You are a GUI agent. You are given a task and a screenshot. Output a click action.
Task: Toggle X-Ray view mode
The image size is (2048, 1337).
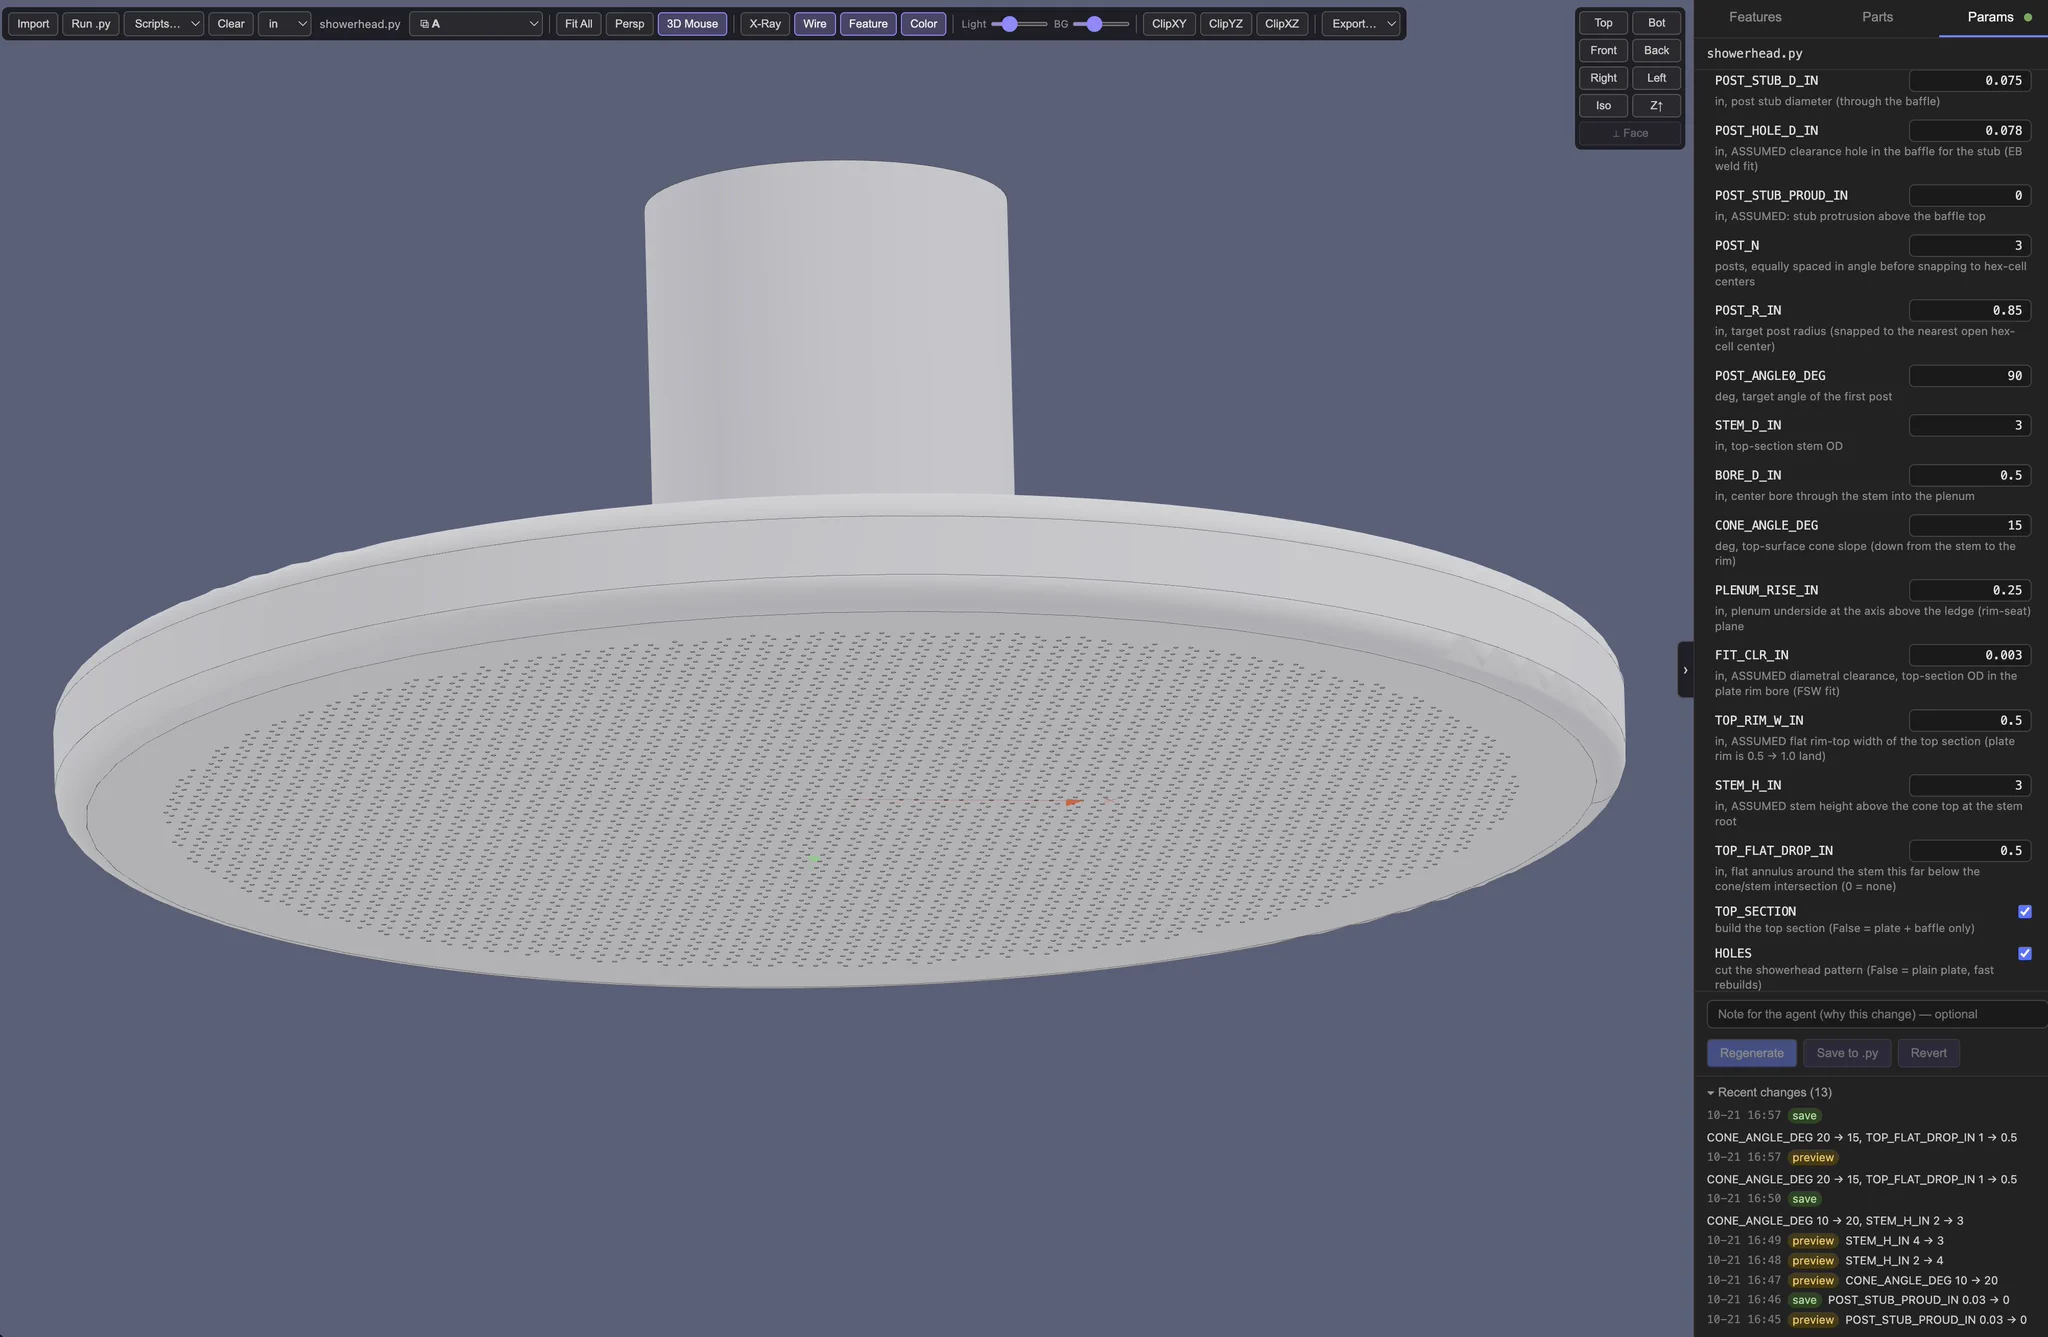(765, 24)
